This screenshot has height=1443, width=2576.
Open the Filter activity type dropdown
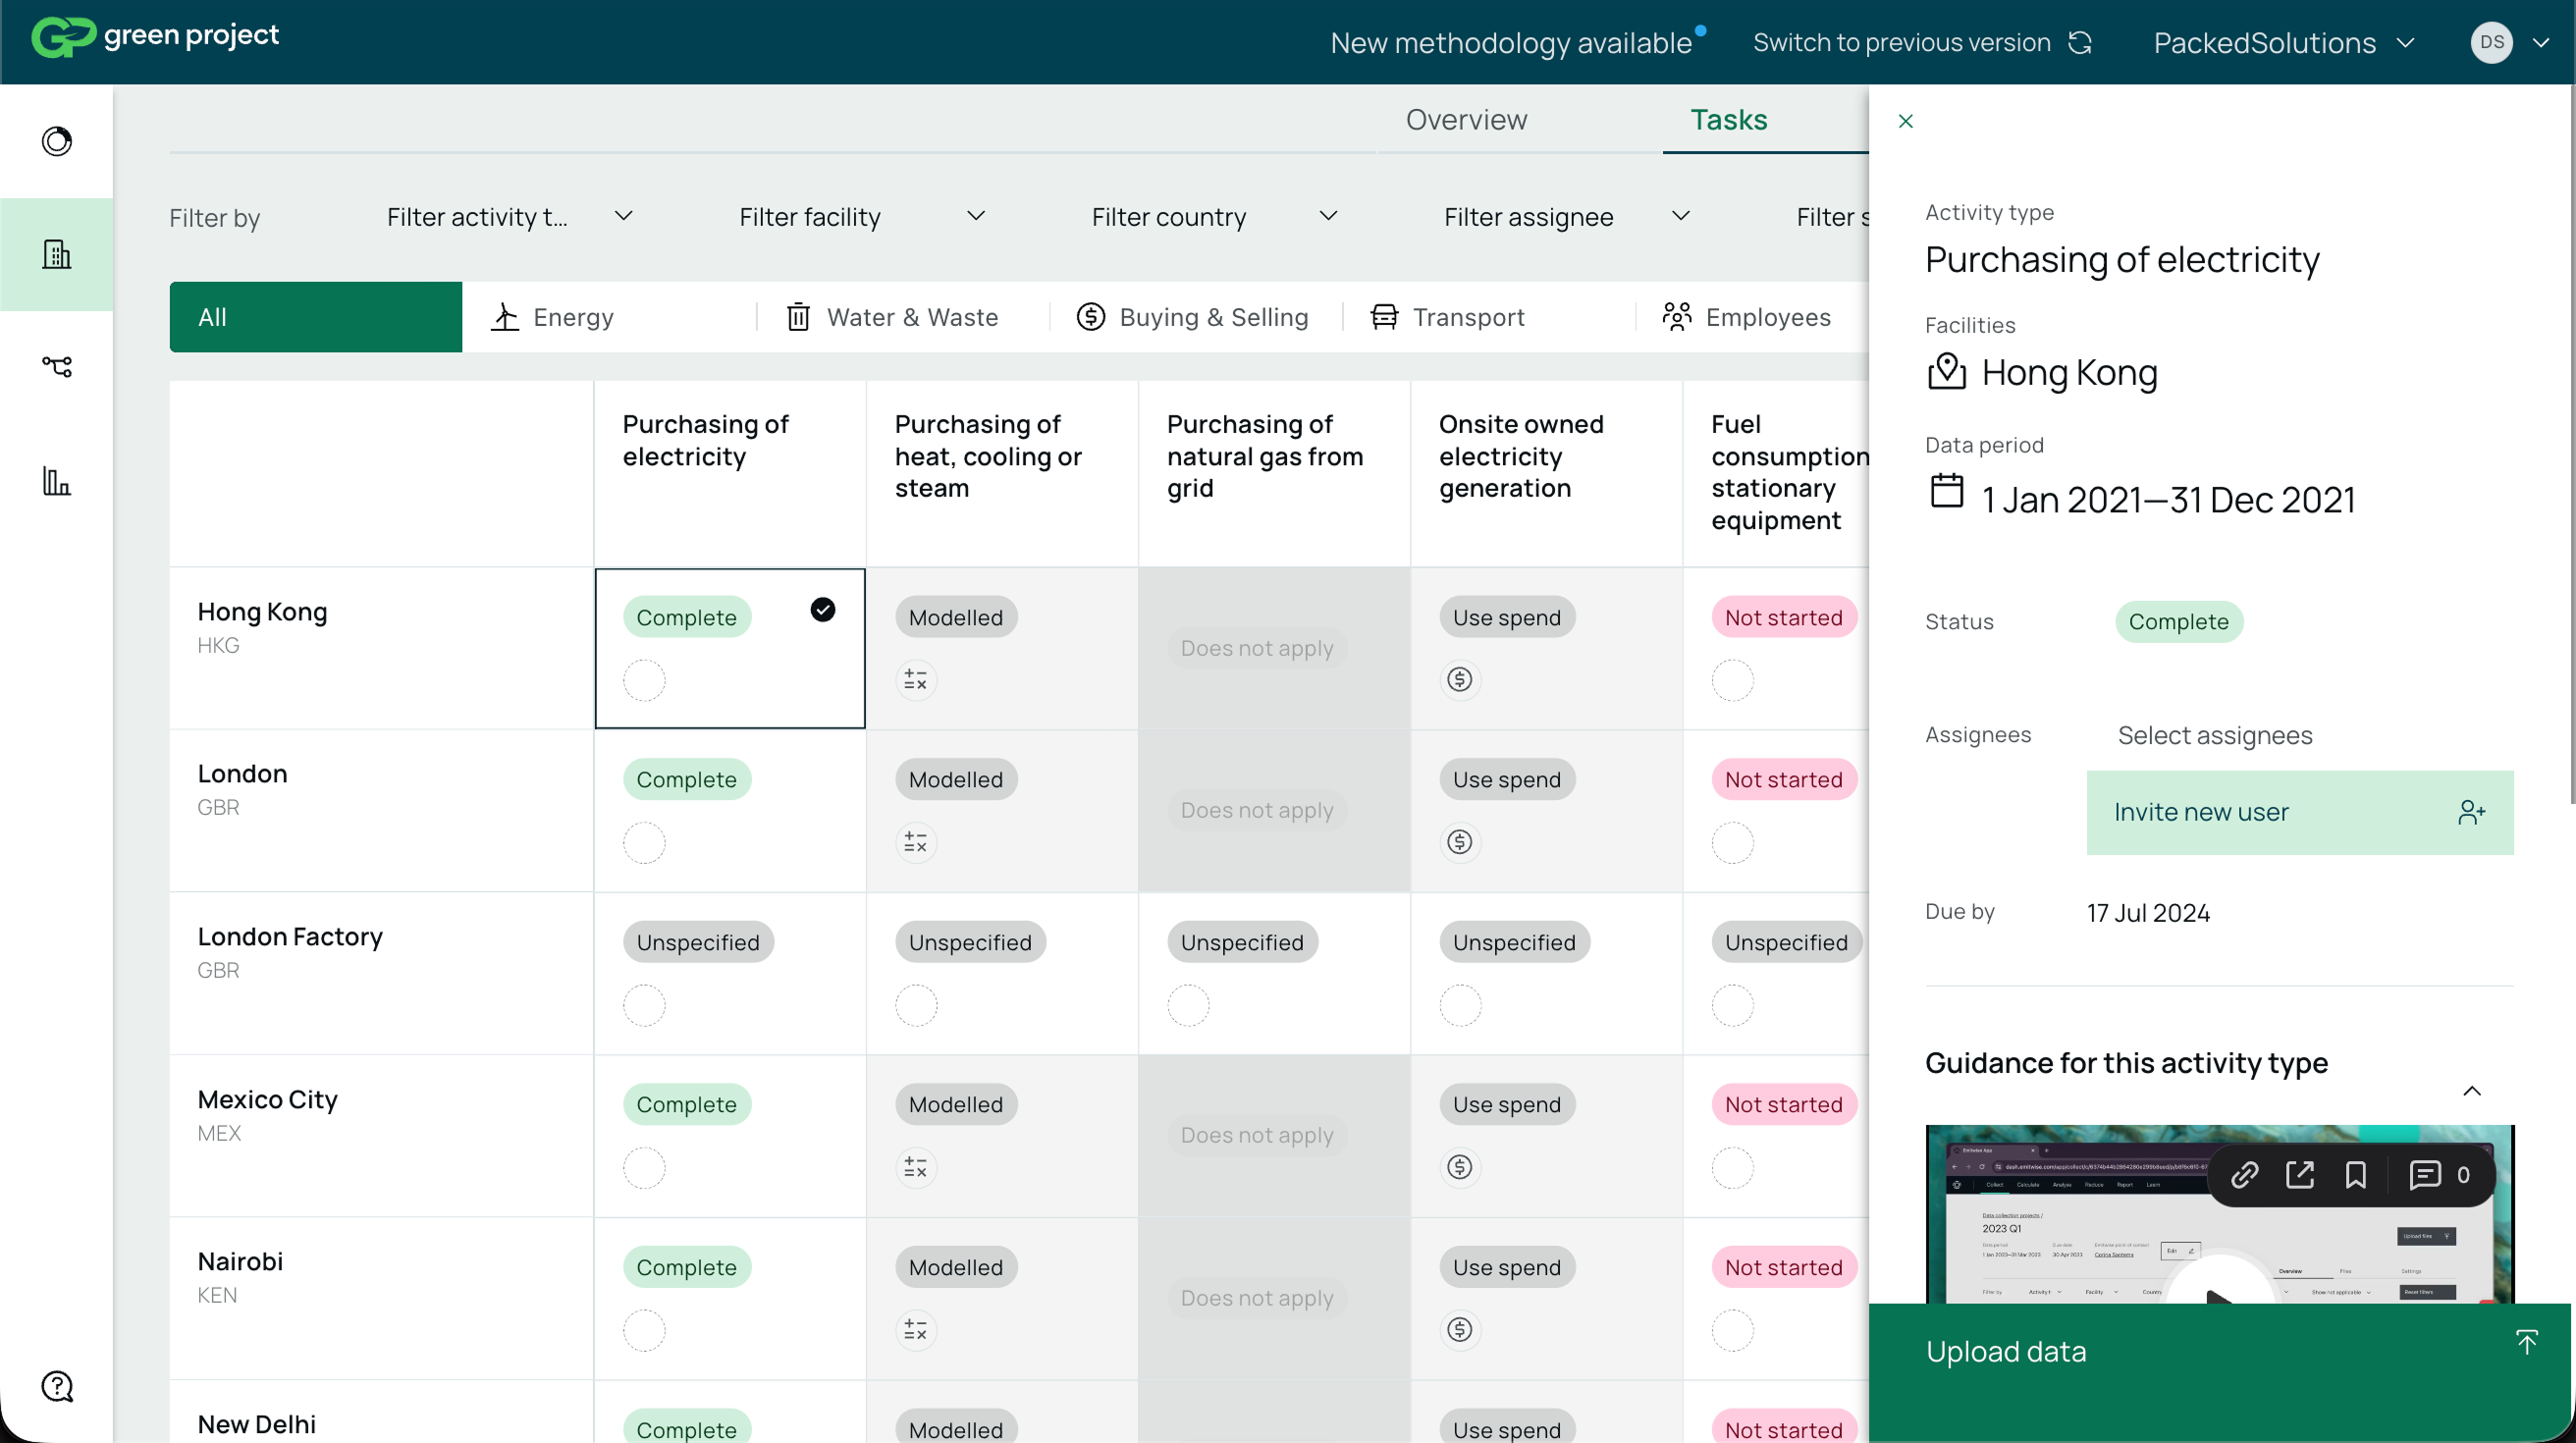tap(509, 217)
